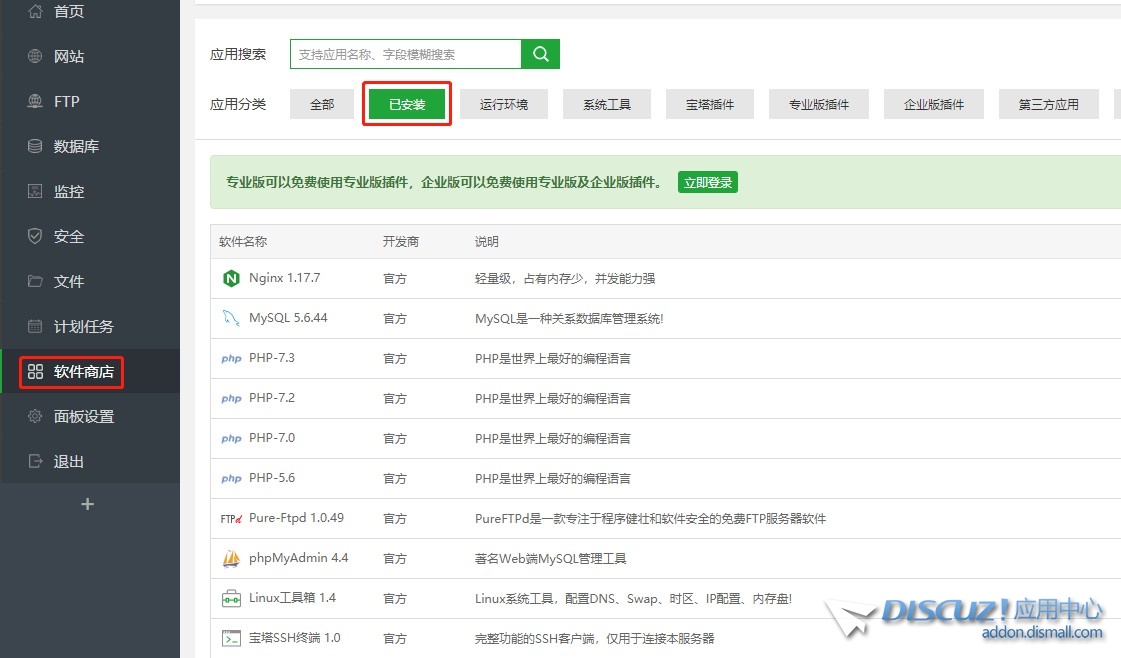Click the MySQL dolphin icon
Image resolution: width=1121 pixels, height=658 pixels.
pyautogui.click(x=231, y=318)
